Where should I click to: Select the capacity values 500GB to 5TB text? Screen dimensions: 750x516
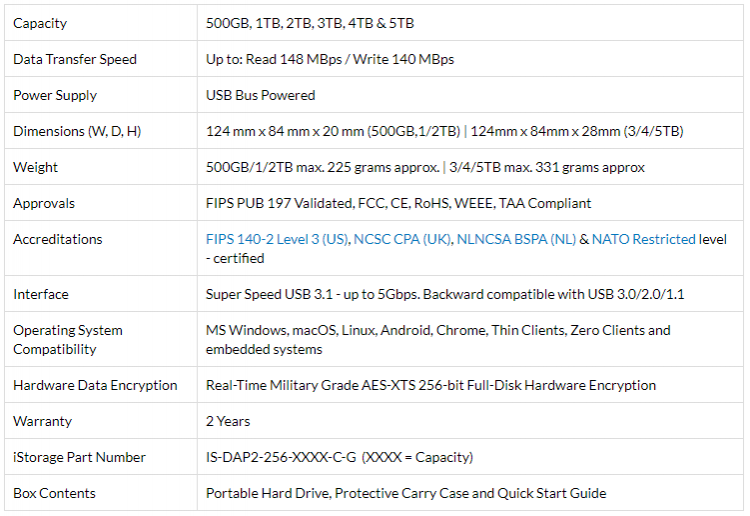click(310, 23)
